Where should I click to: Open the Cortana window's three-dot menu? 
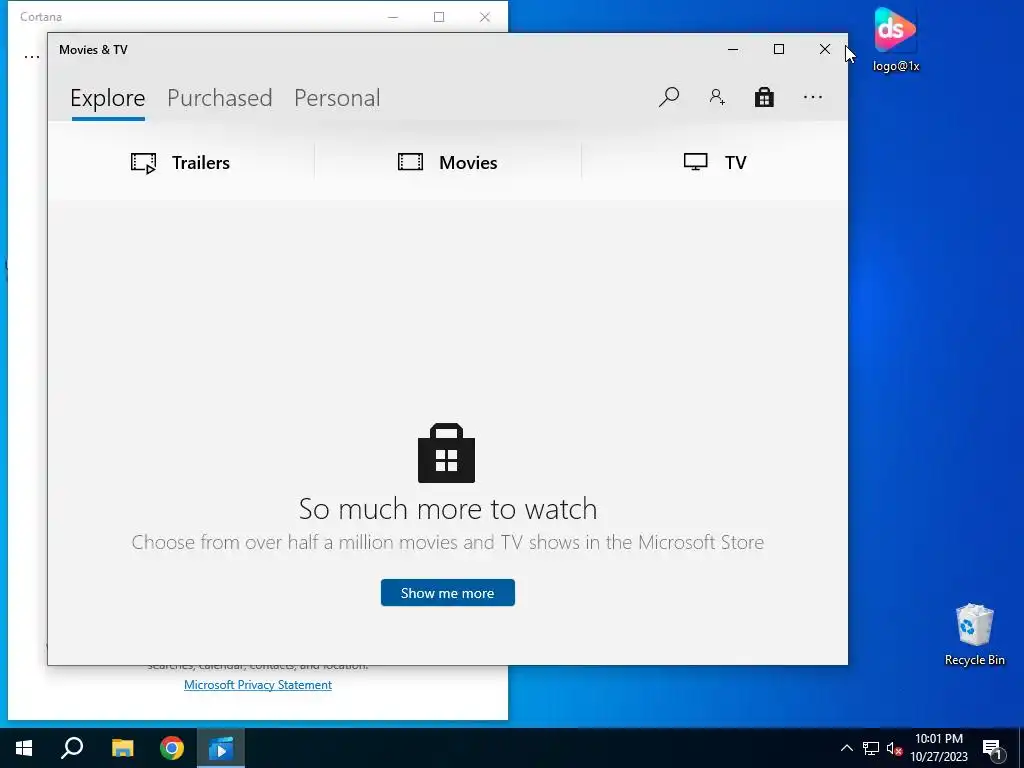click(x=31, y=57)
